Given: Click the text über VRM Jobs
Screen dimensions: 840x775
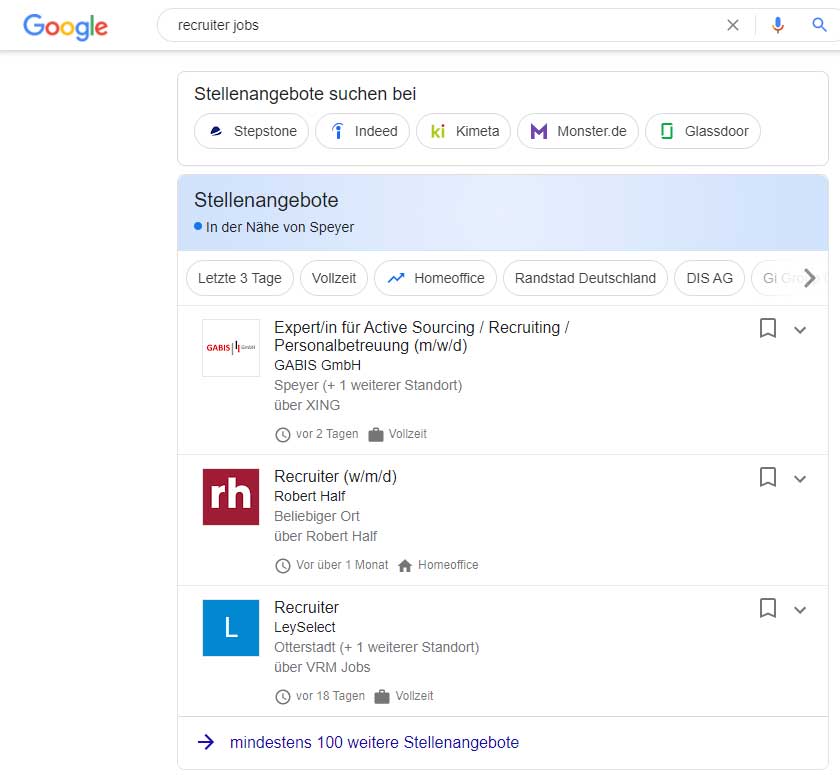Looking at the screenshot, I should pyautogui.click(x=322, y=667).
